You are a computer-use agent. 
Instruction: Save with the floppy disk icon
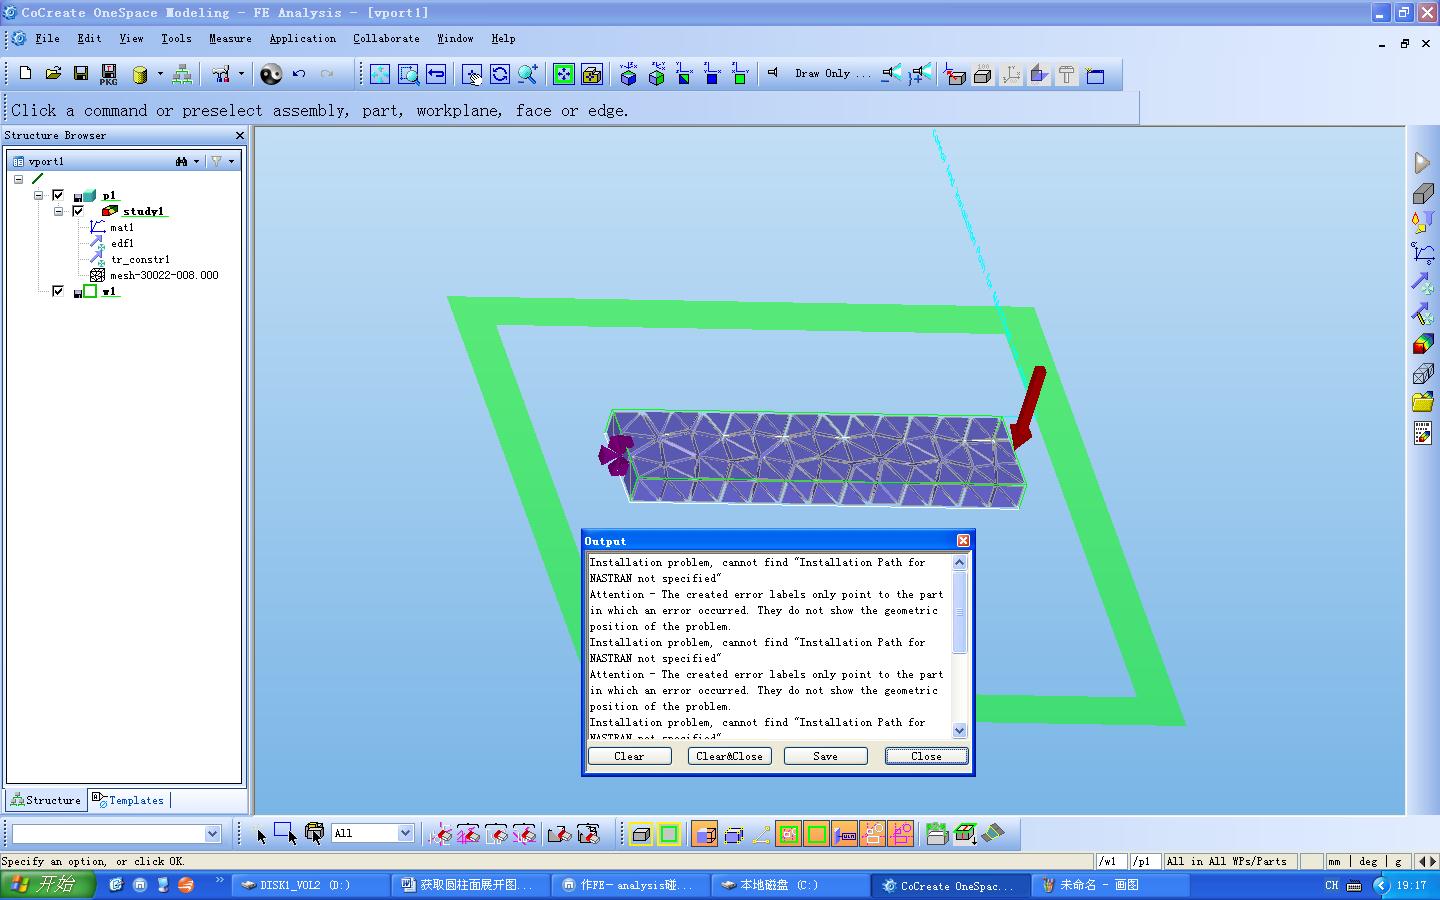tap(81, 74)
